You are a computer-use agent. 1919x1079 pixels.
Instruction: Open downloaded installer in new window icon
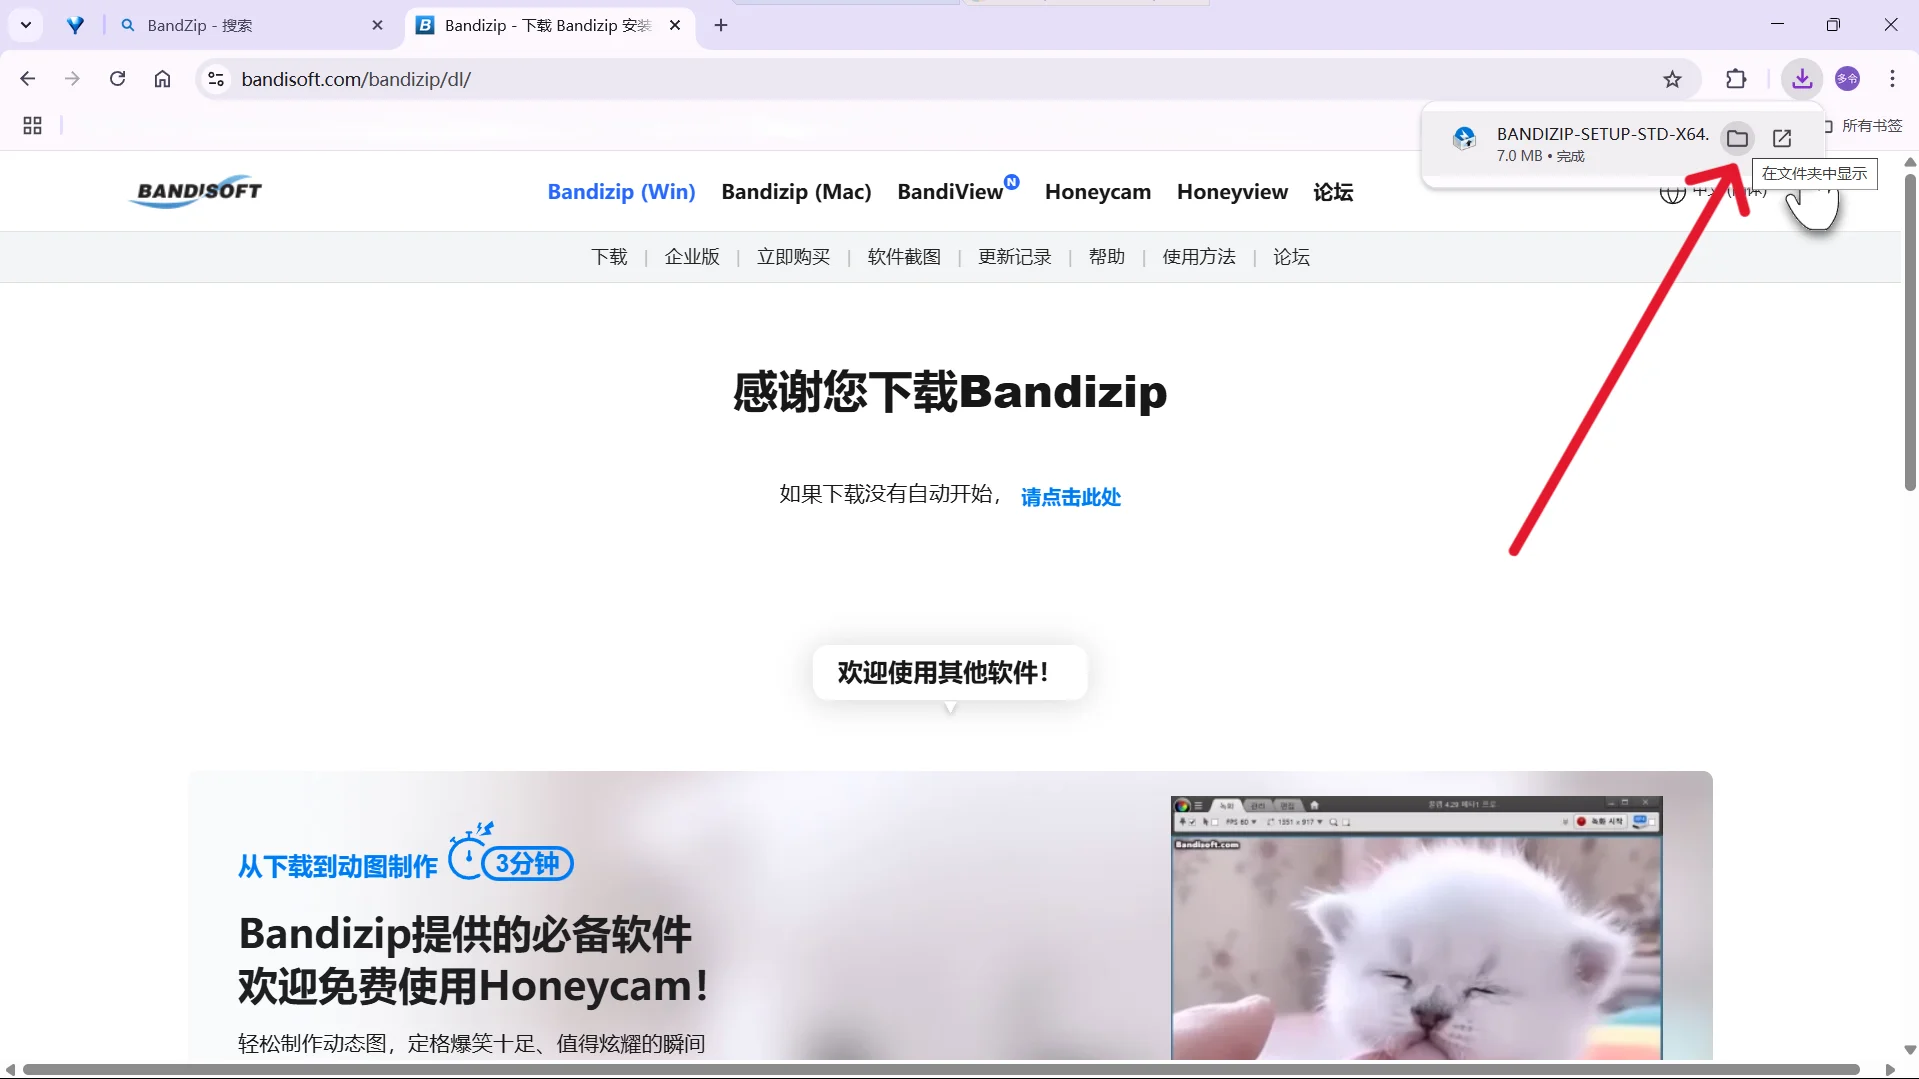pyautogui.click(x=1781, y=138)
